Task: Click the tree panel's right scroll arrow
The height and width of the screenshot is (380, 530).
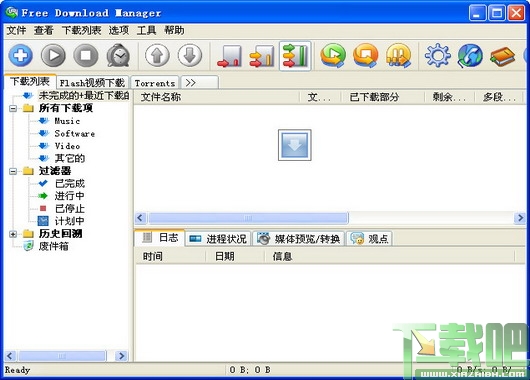Action: tap(121, 356)
